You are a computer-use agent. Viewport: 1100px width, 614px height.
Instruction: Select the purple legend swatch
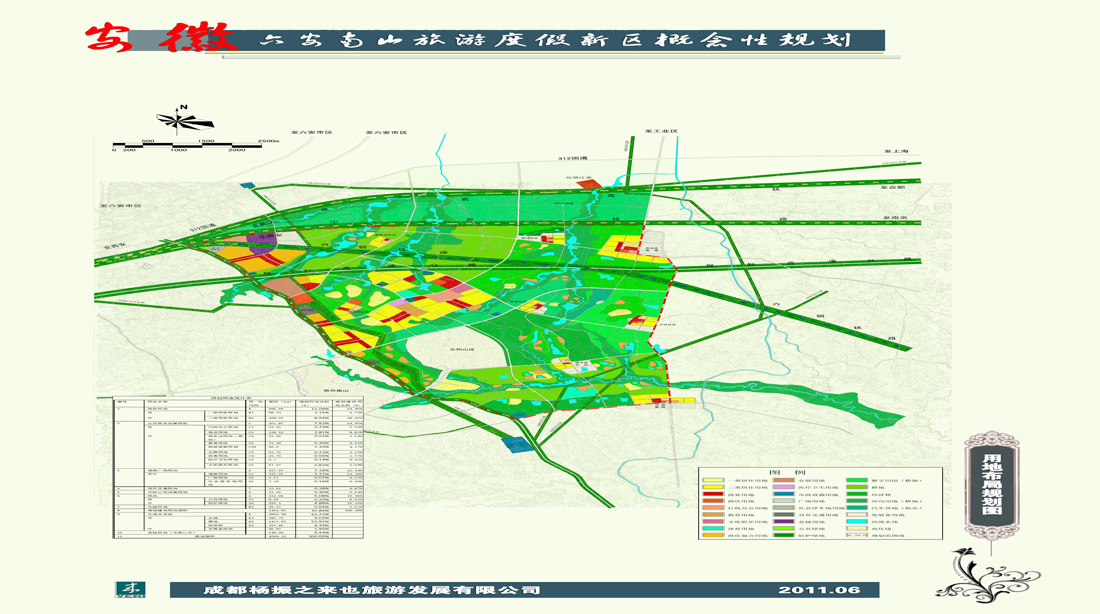[782, 521]
